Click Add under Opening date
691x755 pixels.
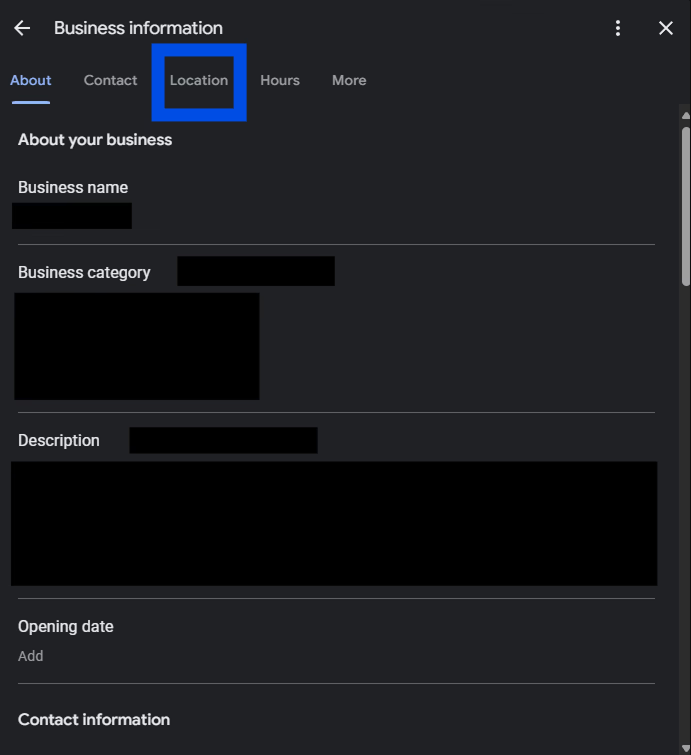click(31, 656)
